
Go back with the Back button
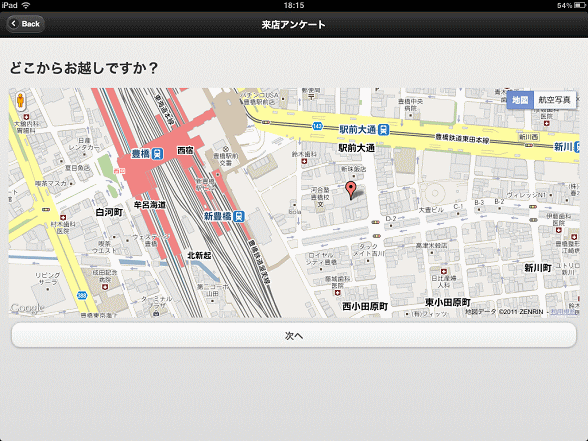pos(26,24)
